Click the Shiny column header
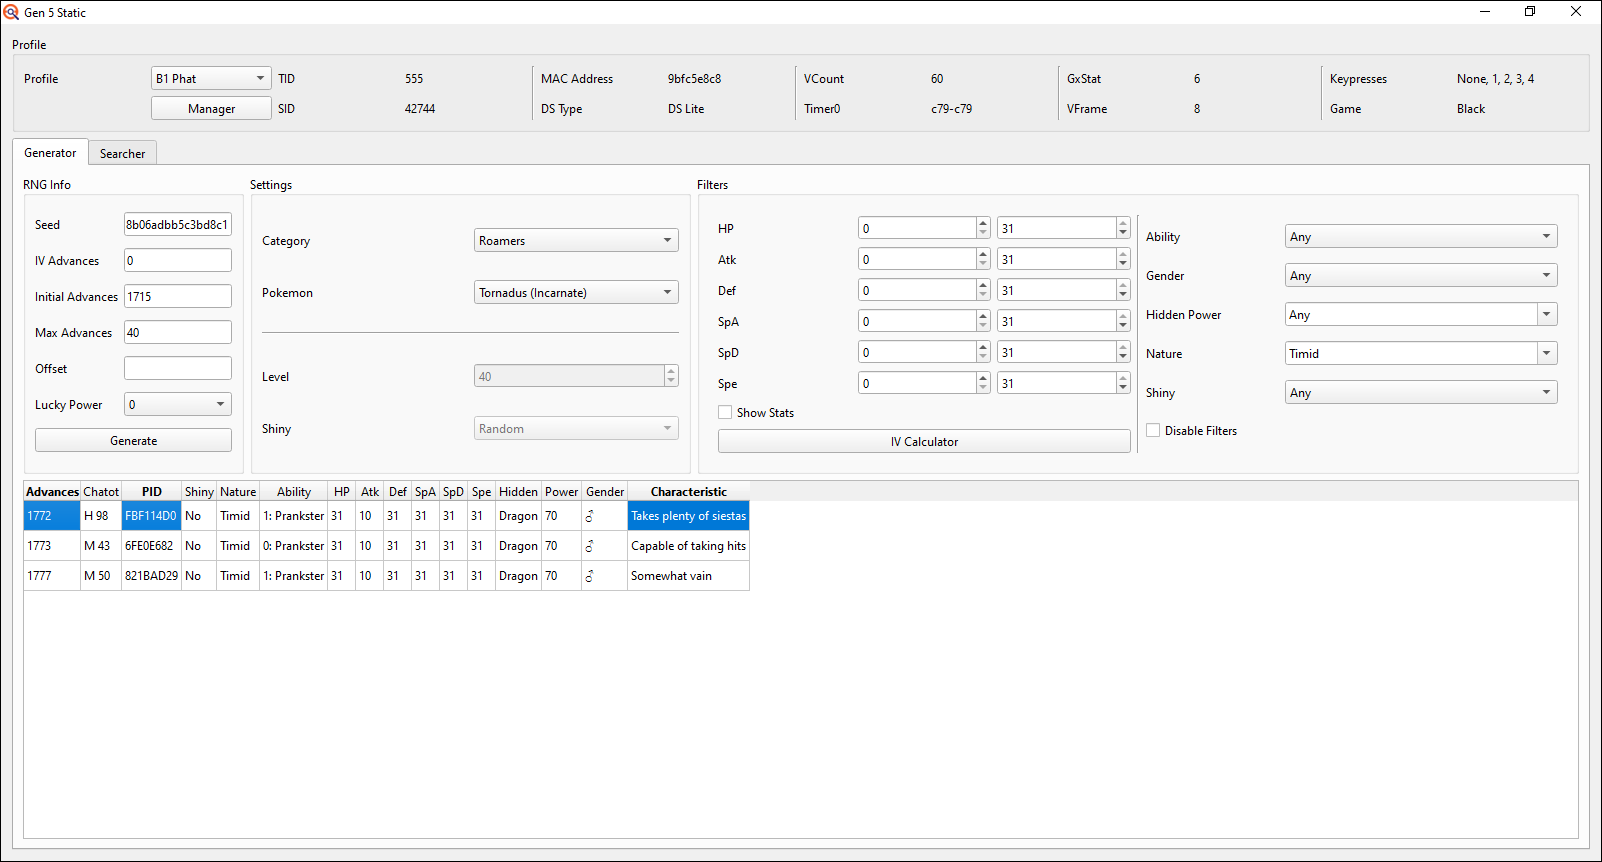 coord(199,491)
